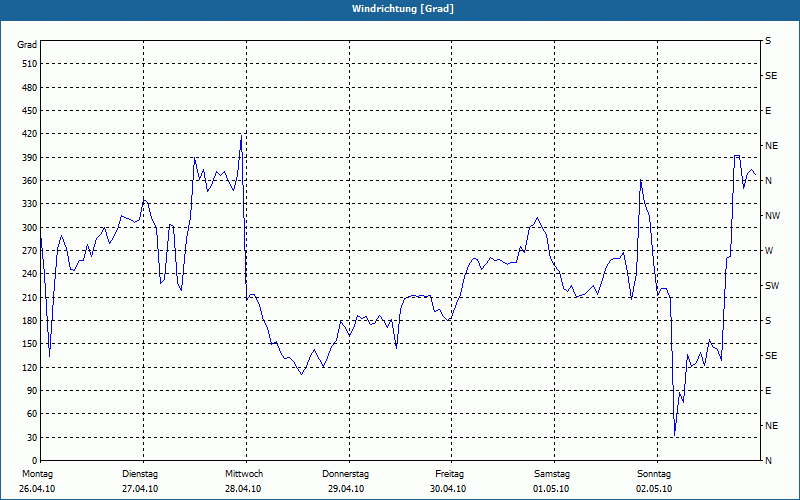Select the "N" compass label beside the 360 gridline
The width and height of the screenshot is (800, 500).
768,181
